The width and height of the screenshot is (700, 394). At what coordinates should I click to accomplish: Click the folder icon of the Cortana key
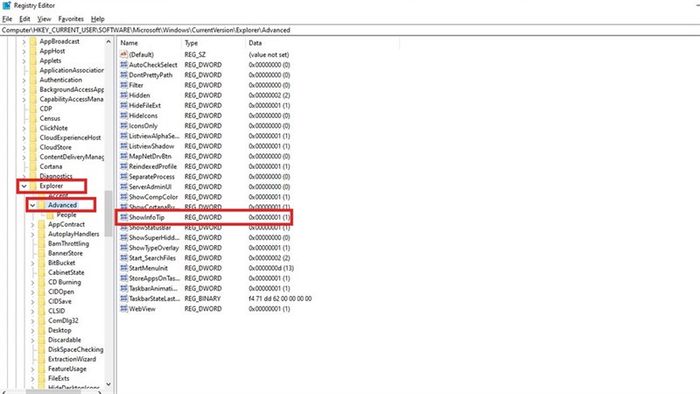point(33,166)
